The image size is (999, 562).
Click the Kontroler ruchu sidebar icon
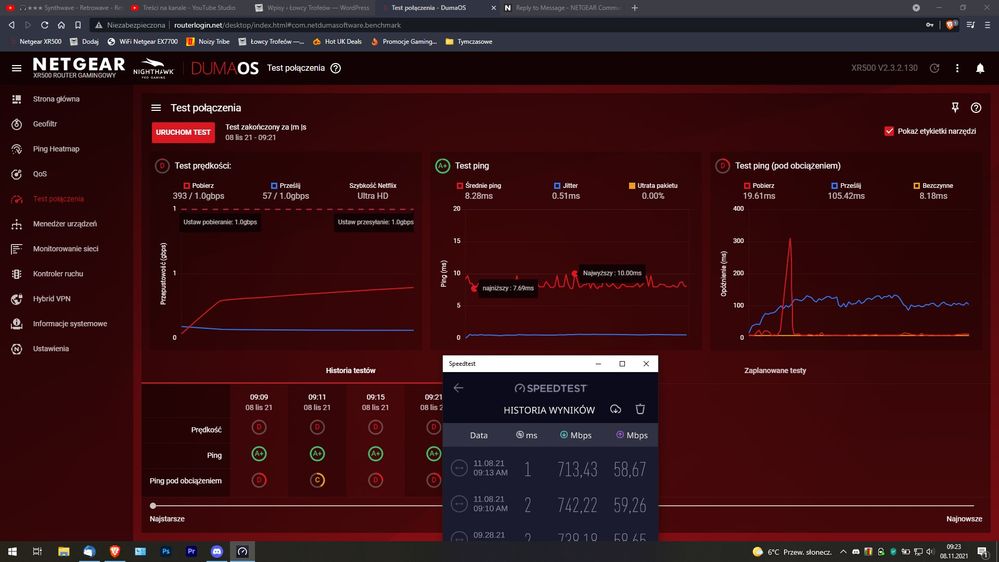pos(17,273)
